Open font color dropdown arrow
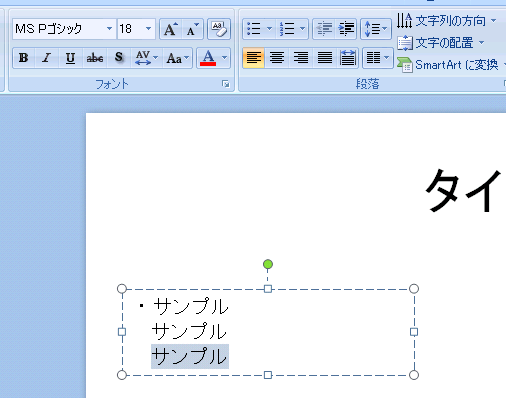The image size is (506, 398). coord(225,58)
